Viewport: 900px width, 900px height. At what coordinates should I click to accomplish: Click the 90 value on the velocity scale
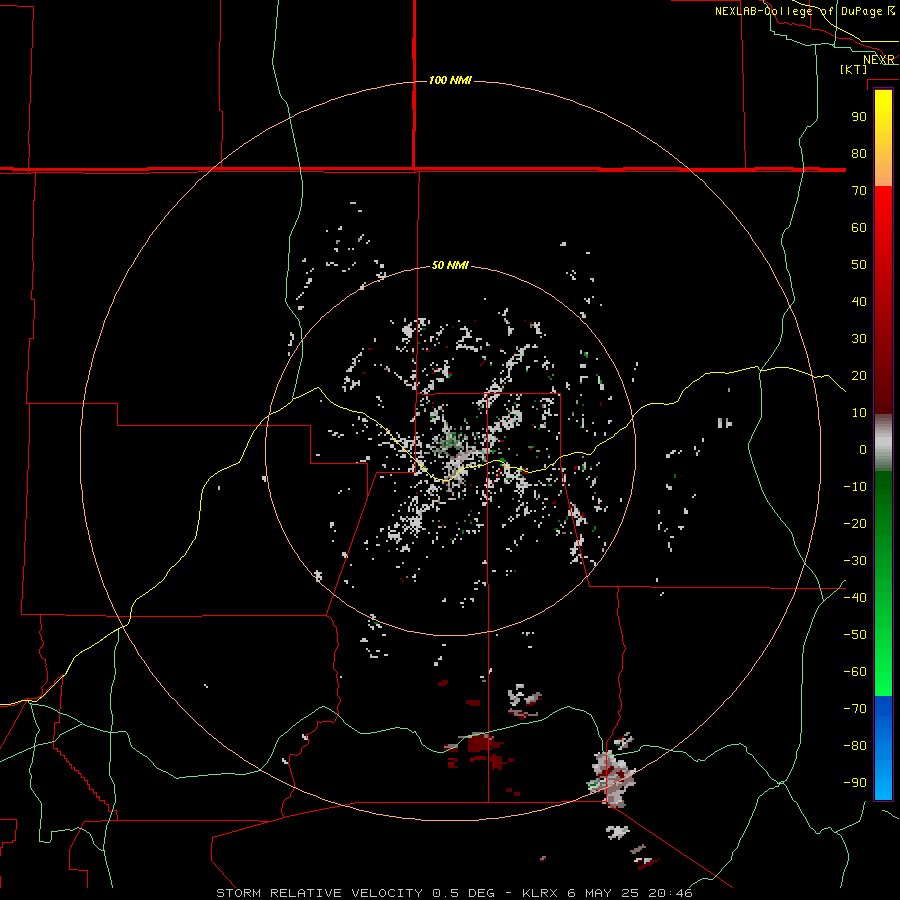tap(859, 117)
